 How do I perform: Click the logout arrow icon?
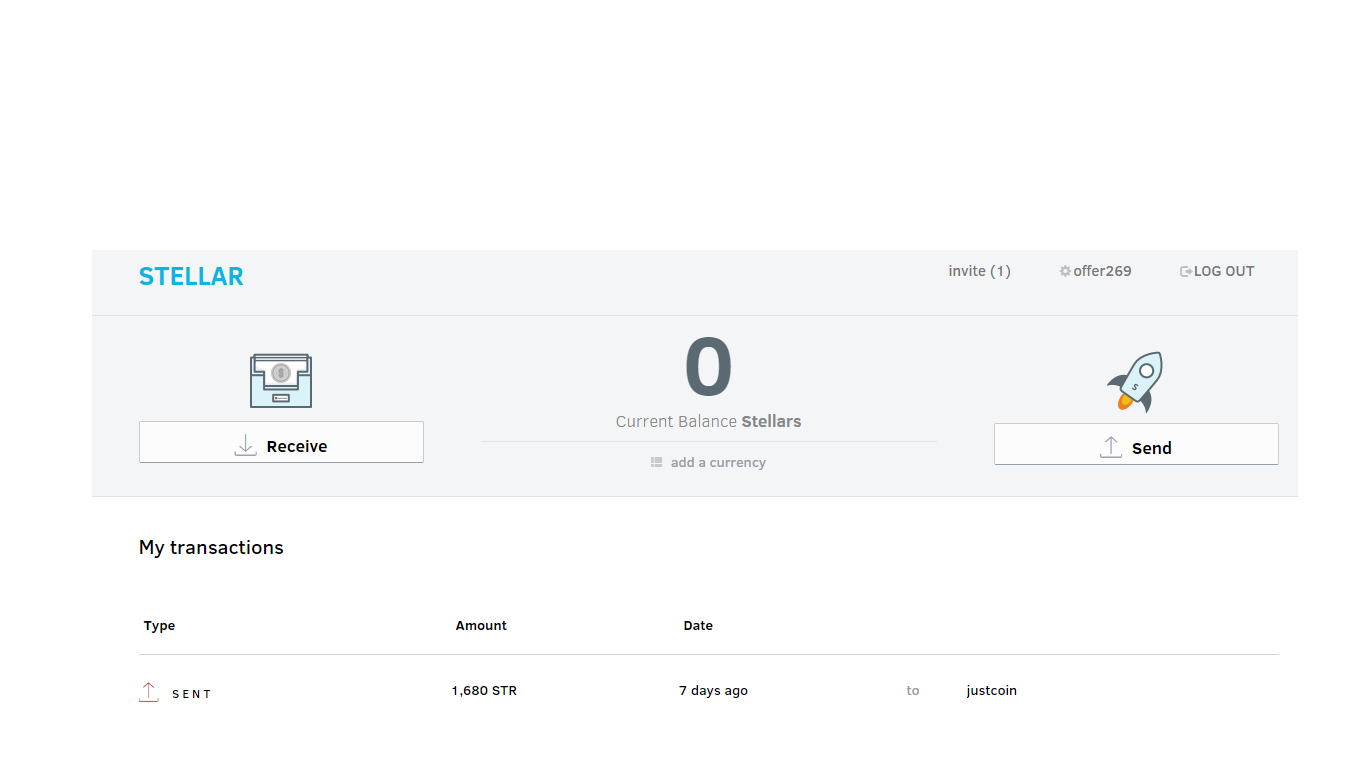pyautogui.click(x=1186, y=271)
